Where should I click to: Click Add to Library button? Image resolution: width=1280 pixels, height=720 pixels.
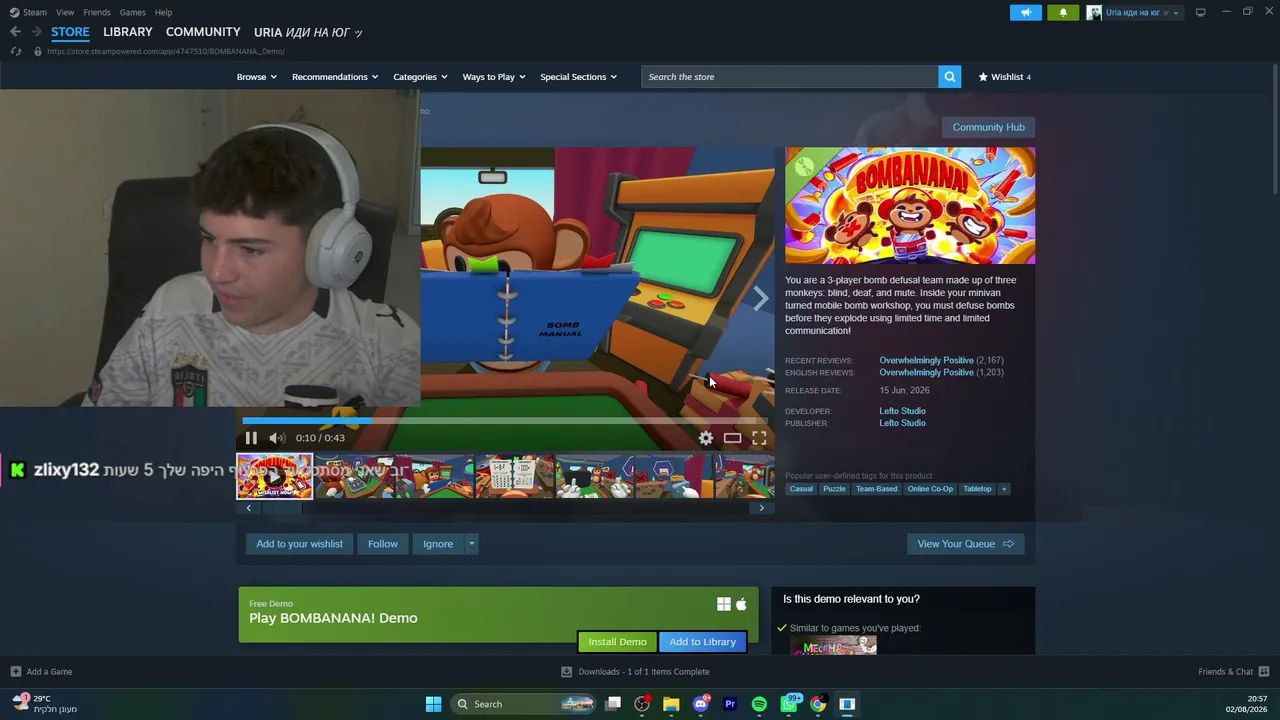pos(702,642)
